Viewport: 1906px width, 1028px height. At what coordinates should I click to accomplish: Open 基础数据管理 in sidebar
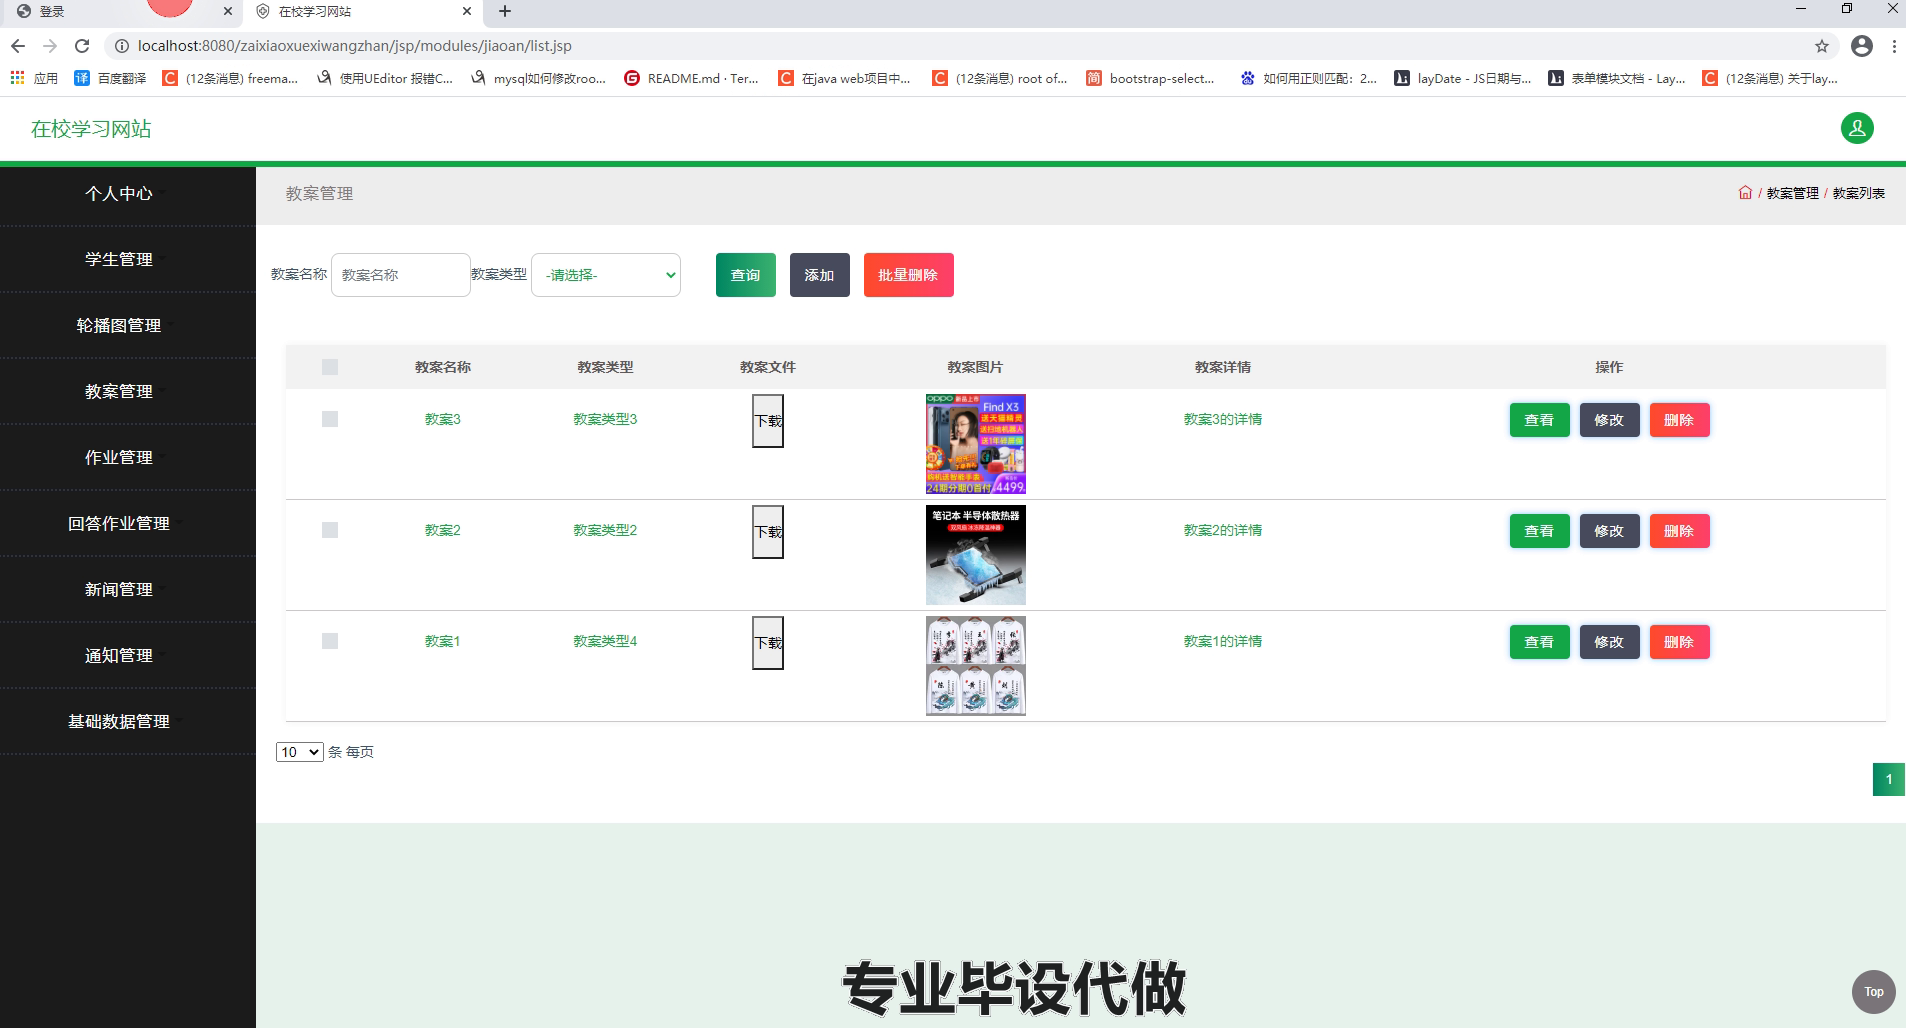point(119,722)
